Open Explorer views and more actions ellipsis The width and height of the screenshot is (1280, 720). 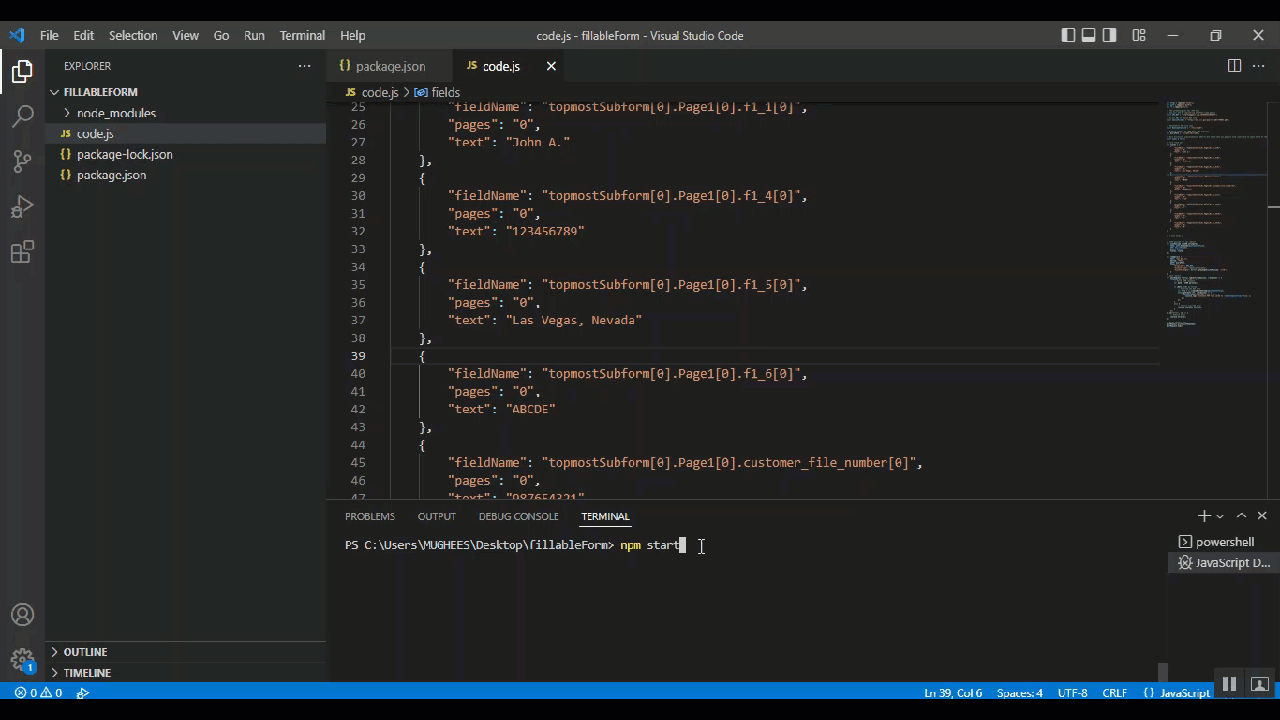pos(304,66)
